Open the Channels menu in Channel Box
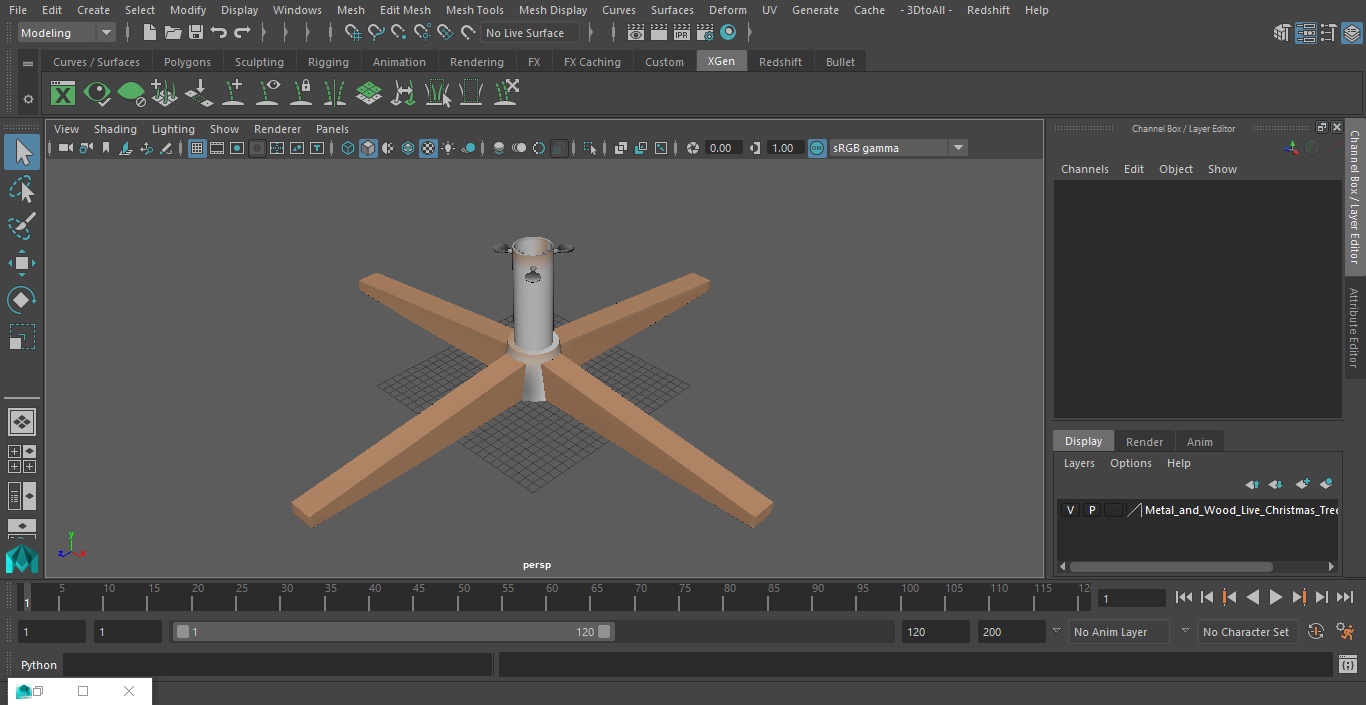Image resolution: width=1366 pixels, height=705 pixels. (x=1085, y=169)
